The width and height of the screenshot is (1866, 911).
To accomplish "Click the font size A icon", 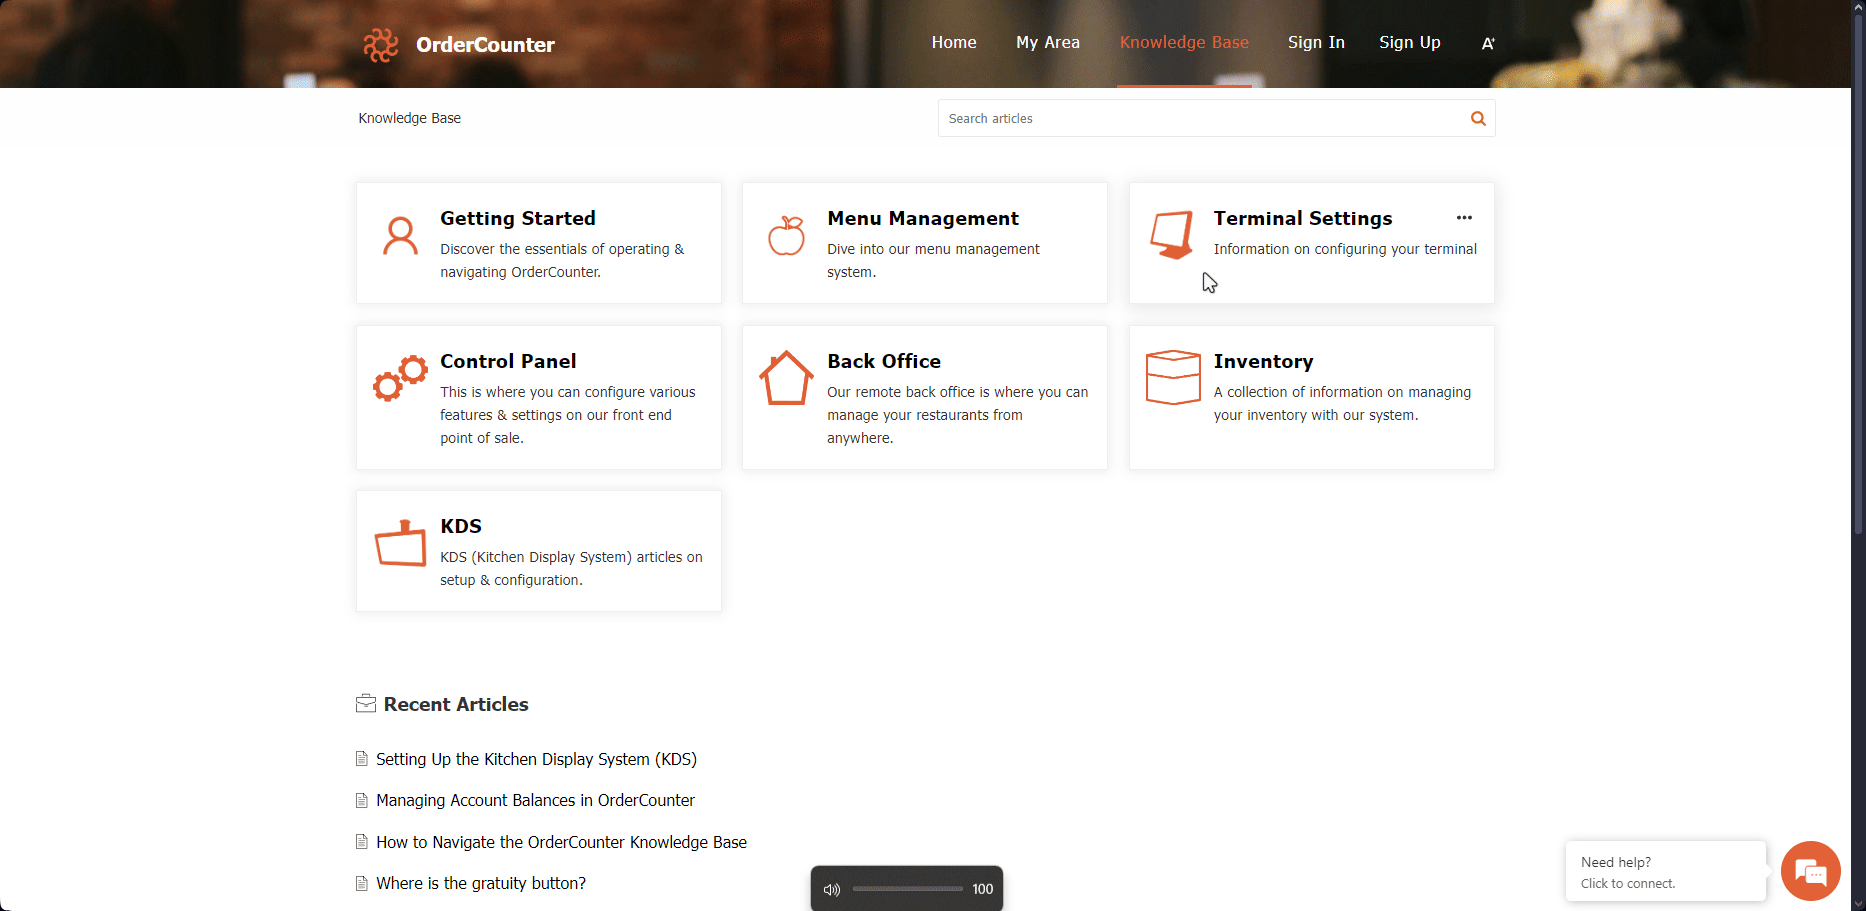I will (x=1488, y=43).
